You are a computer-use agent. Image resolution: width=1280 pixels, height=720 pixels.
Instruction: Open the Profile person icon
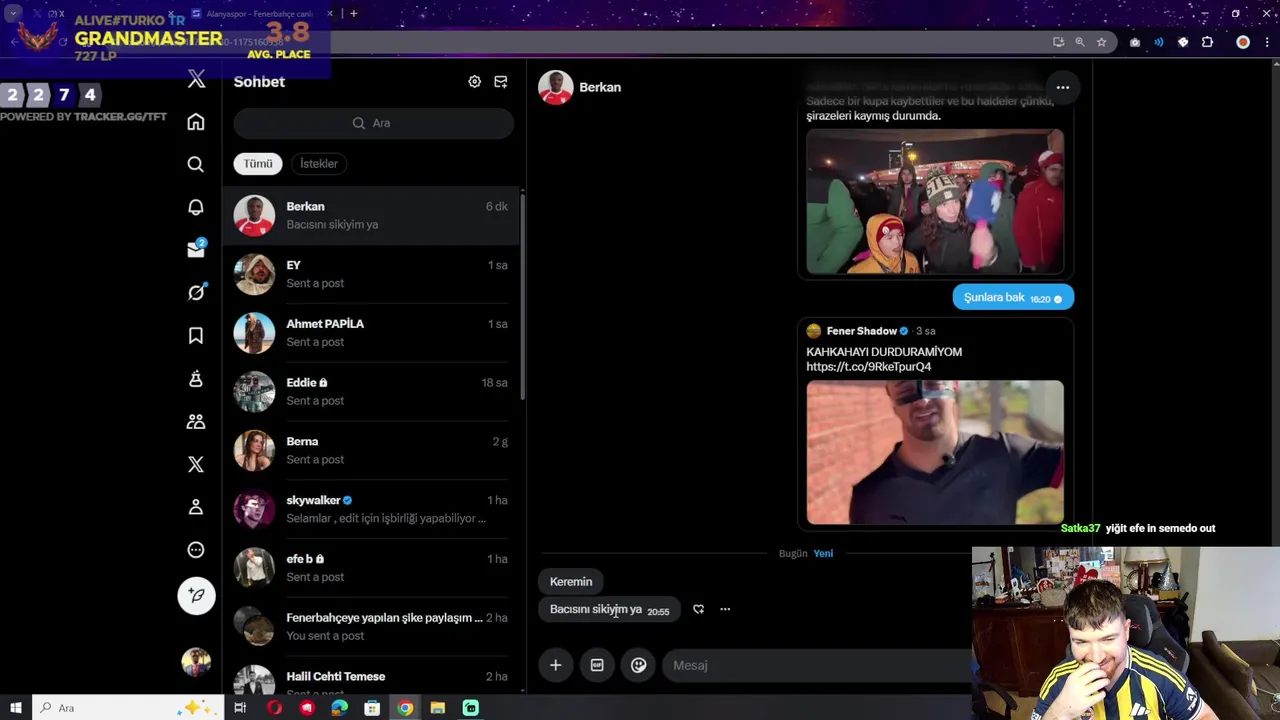[x=196, y=507]
